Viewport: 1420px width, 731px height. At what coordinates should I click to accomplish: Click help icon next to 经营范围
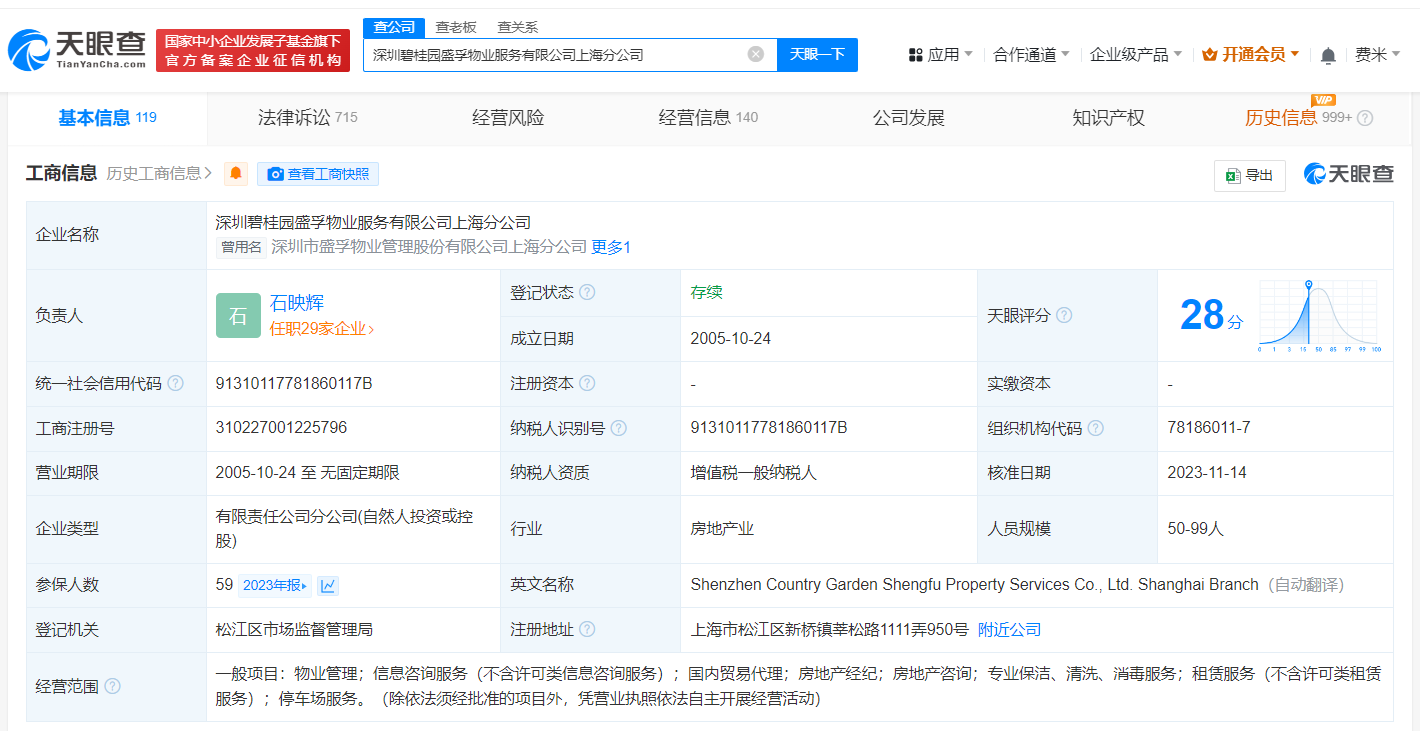pos(112,686)
